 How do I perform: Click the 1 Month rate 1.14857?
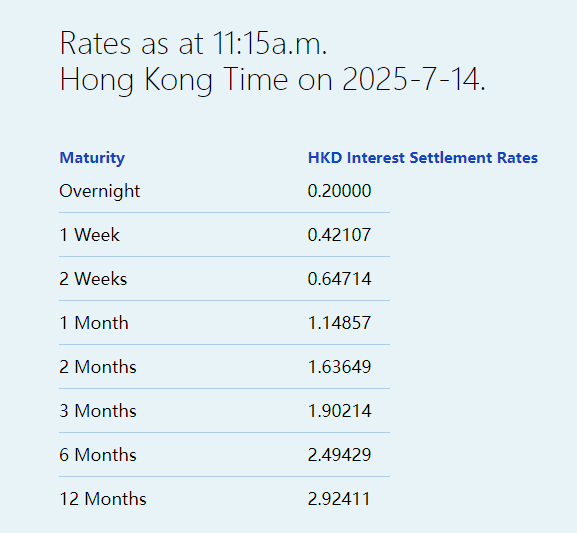point(339,323)
